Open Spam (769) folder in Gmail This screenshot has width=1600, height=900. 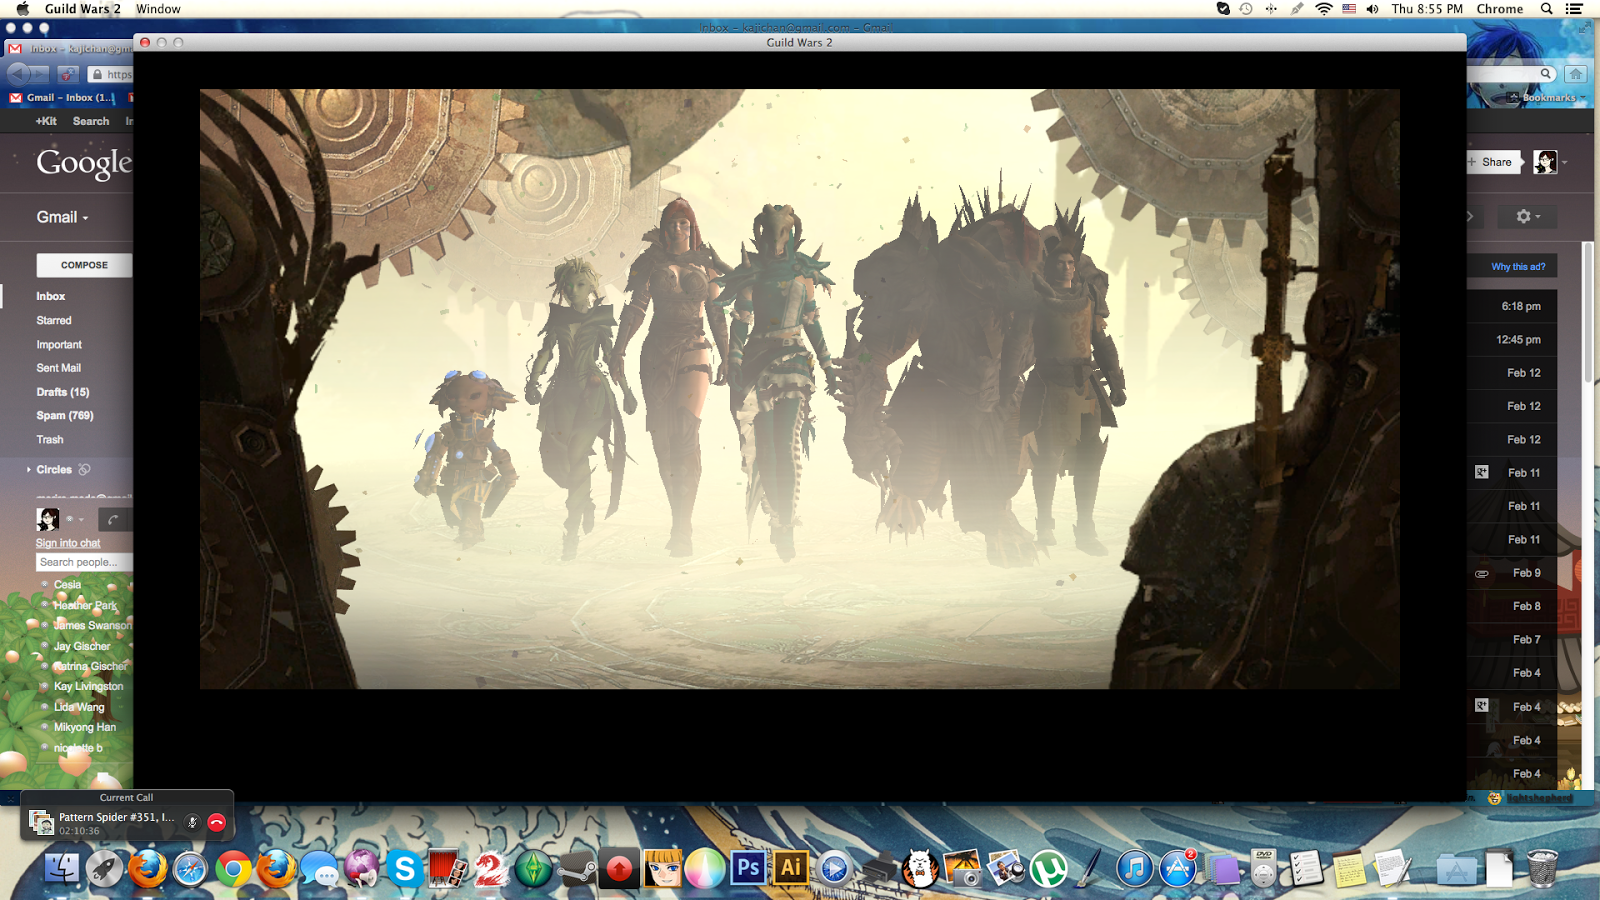point(65,415)
